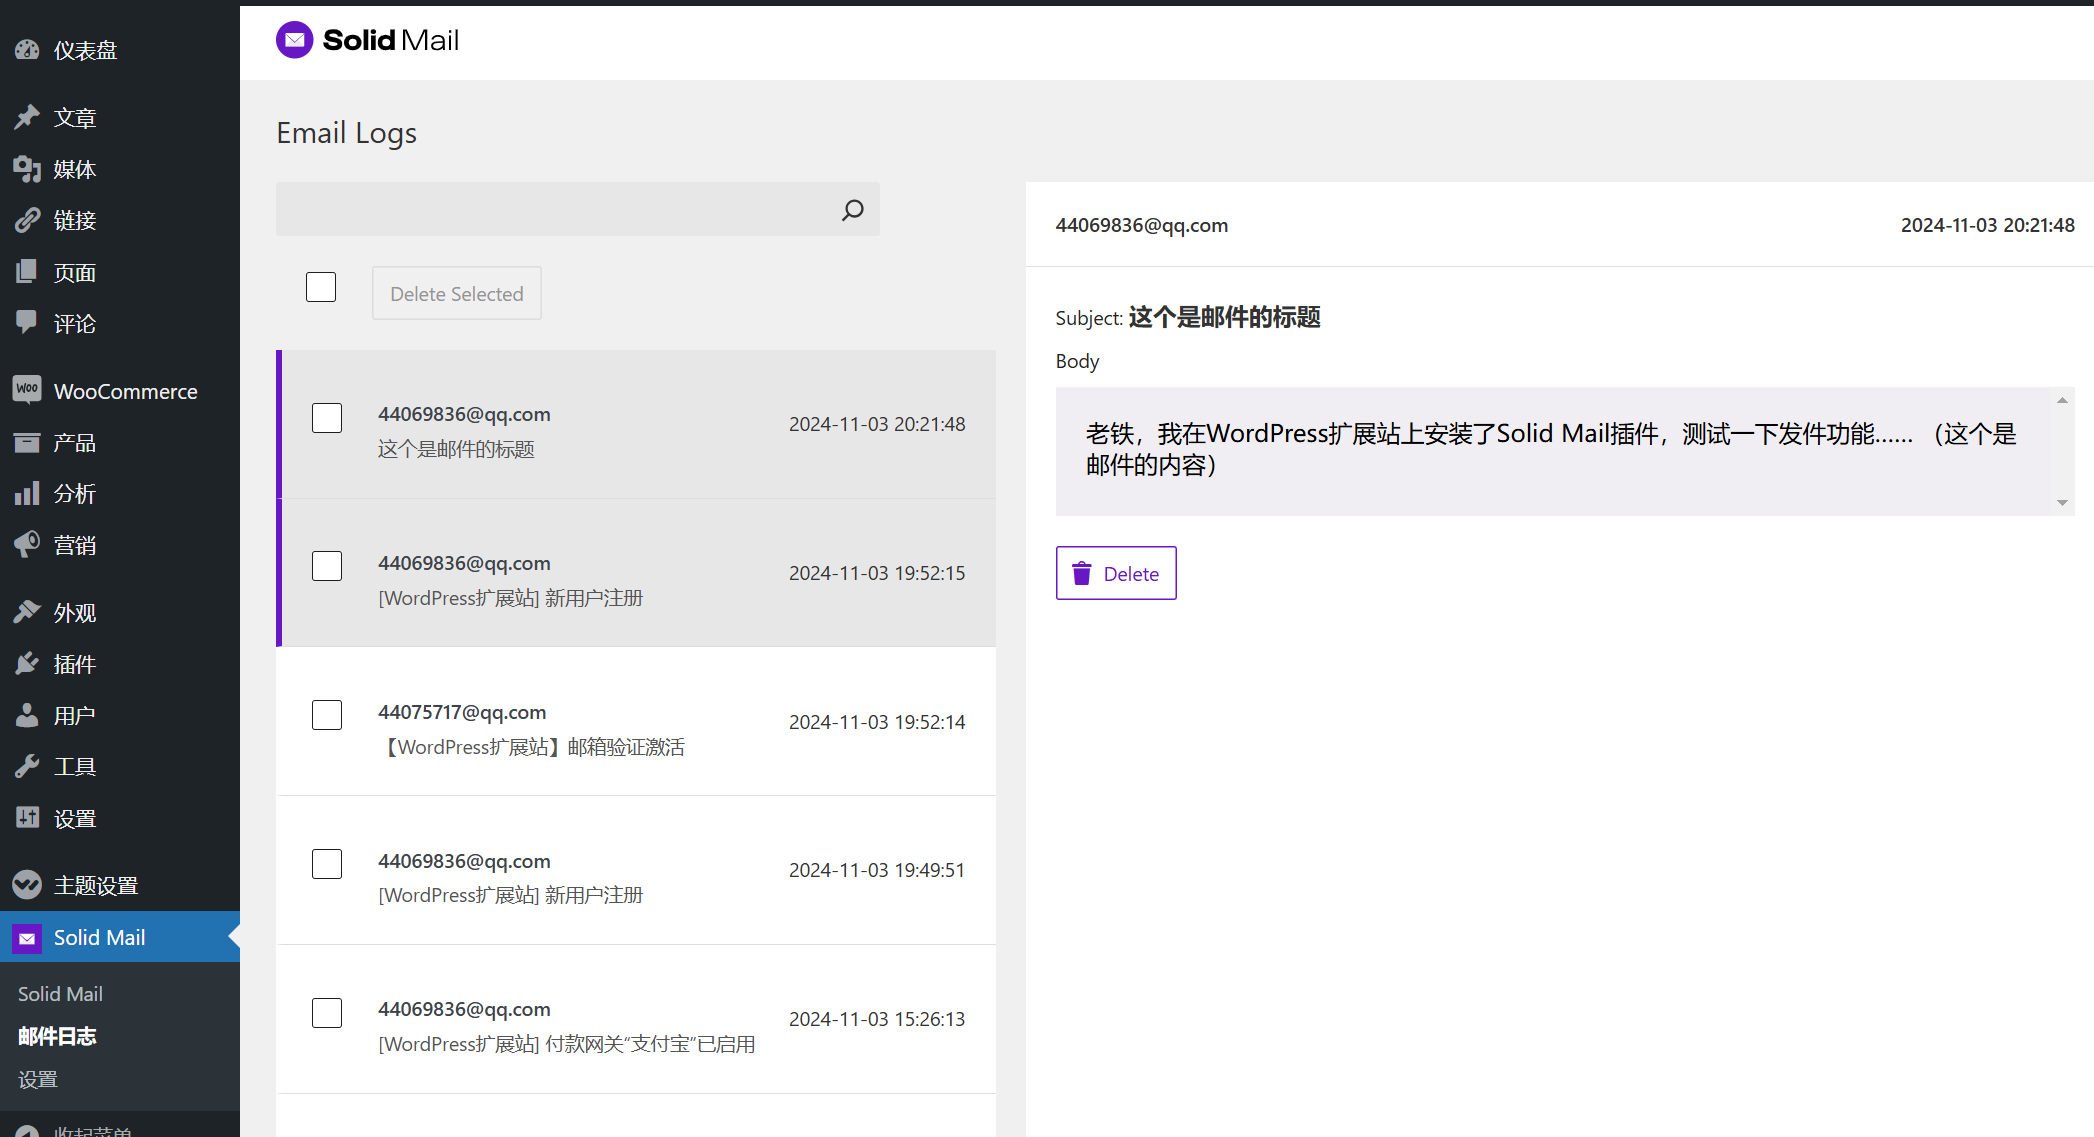The width and height of the screenshot is (2094, 1137).
Task: Check the 付款网关 支付宝 row checkbox
Action: point(327,1013)
